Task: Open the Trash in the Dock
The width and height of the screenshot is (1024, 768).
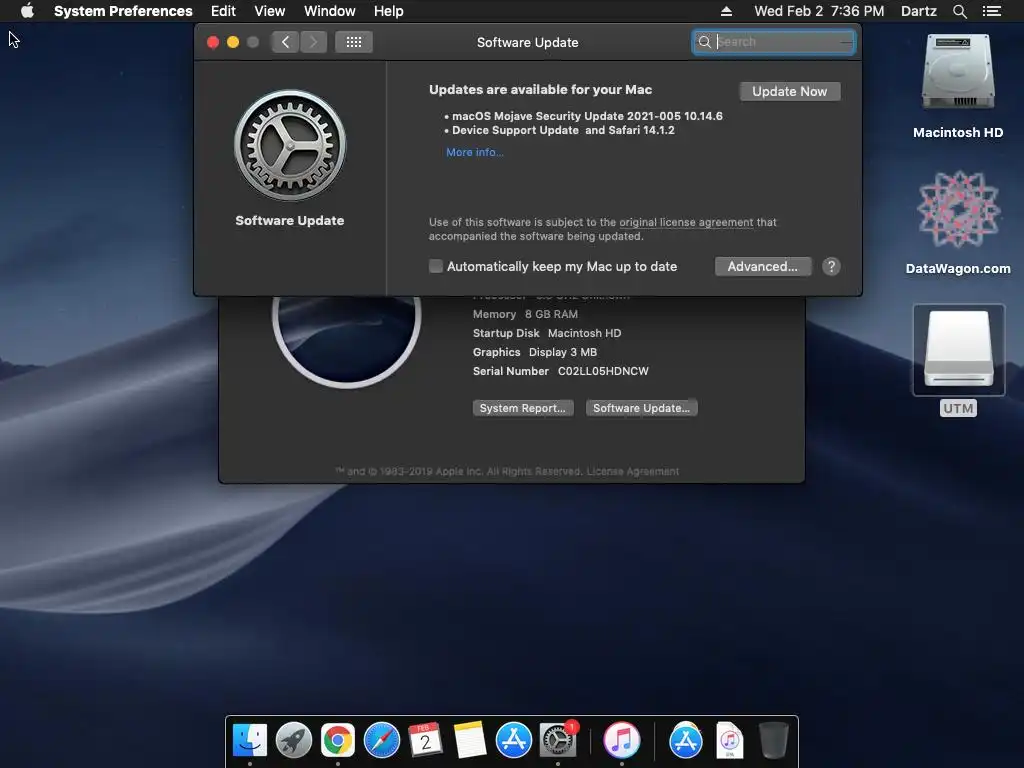Action: click(x=774, y=741)
